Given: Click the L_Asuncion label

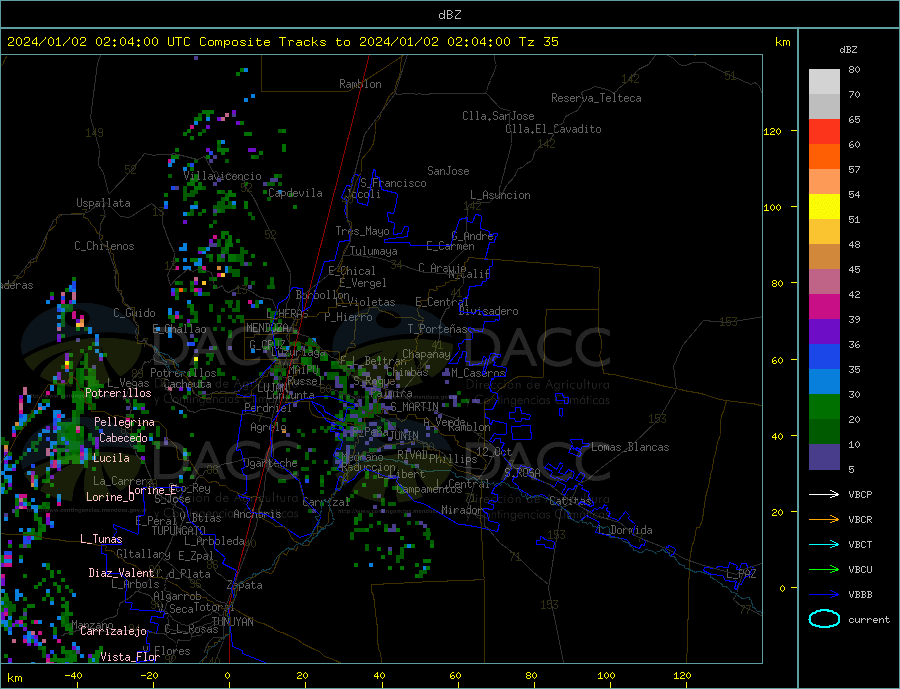Looking at the screenshot, I should click(x=501, y=195).
